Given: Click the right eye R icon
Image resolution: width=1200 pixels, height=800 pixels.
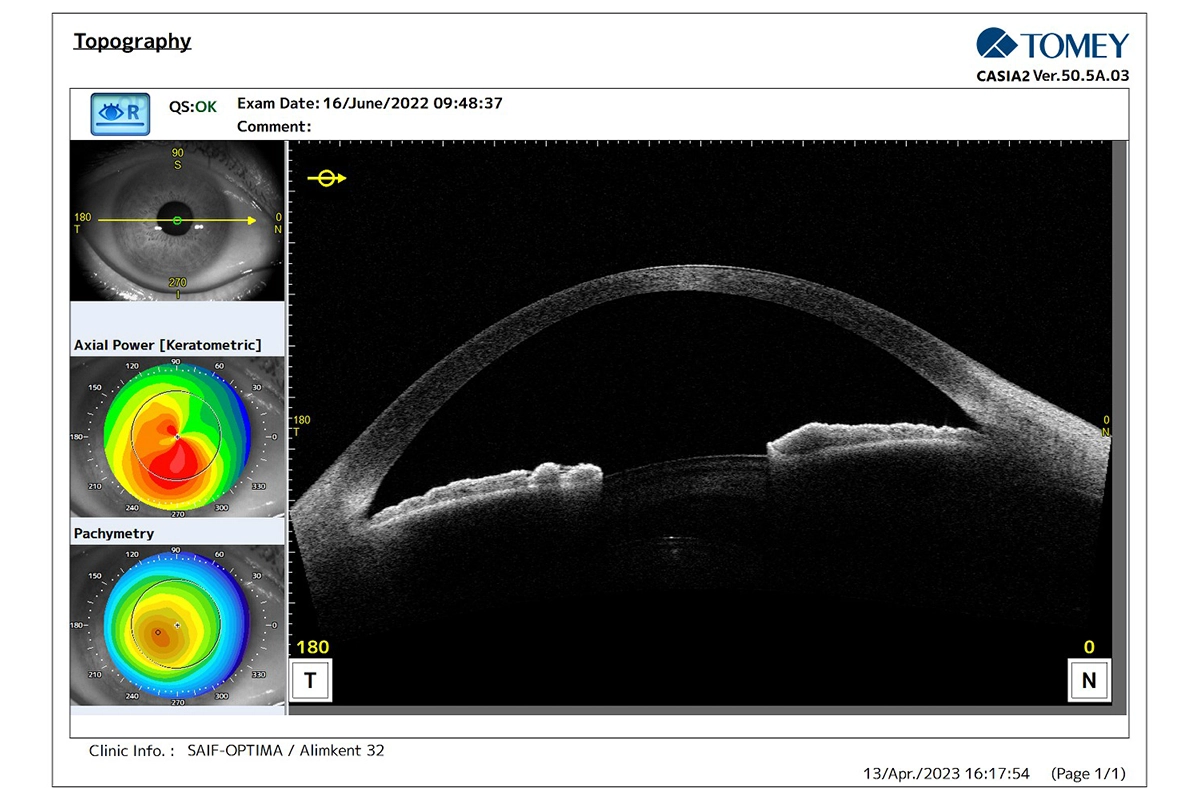Looking at the screenshot, I should (x=120, y=114).
